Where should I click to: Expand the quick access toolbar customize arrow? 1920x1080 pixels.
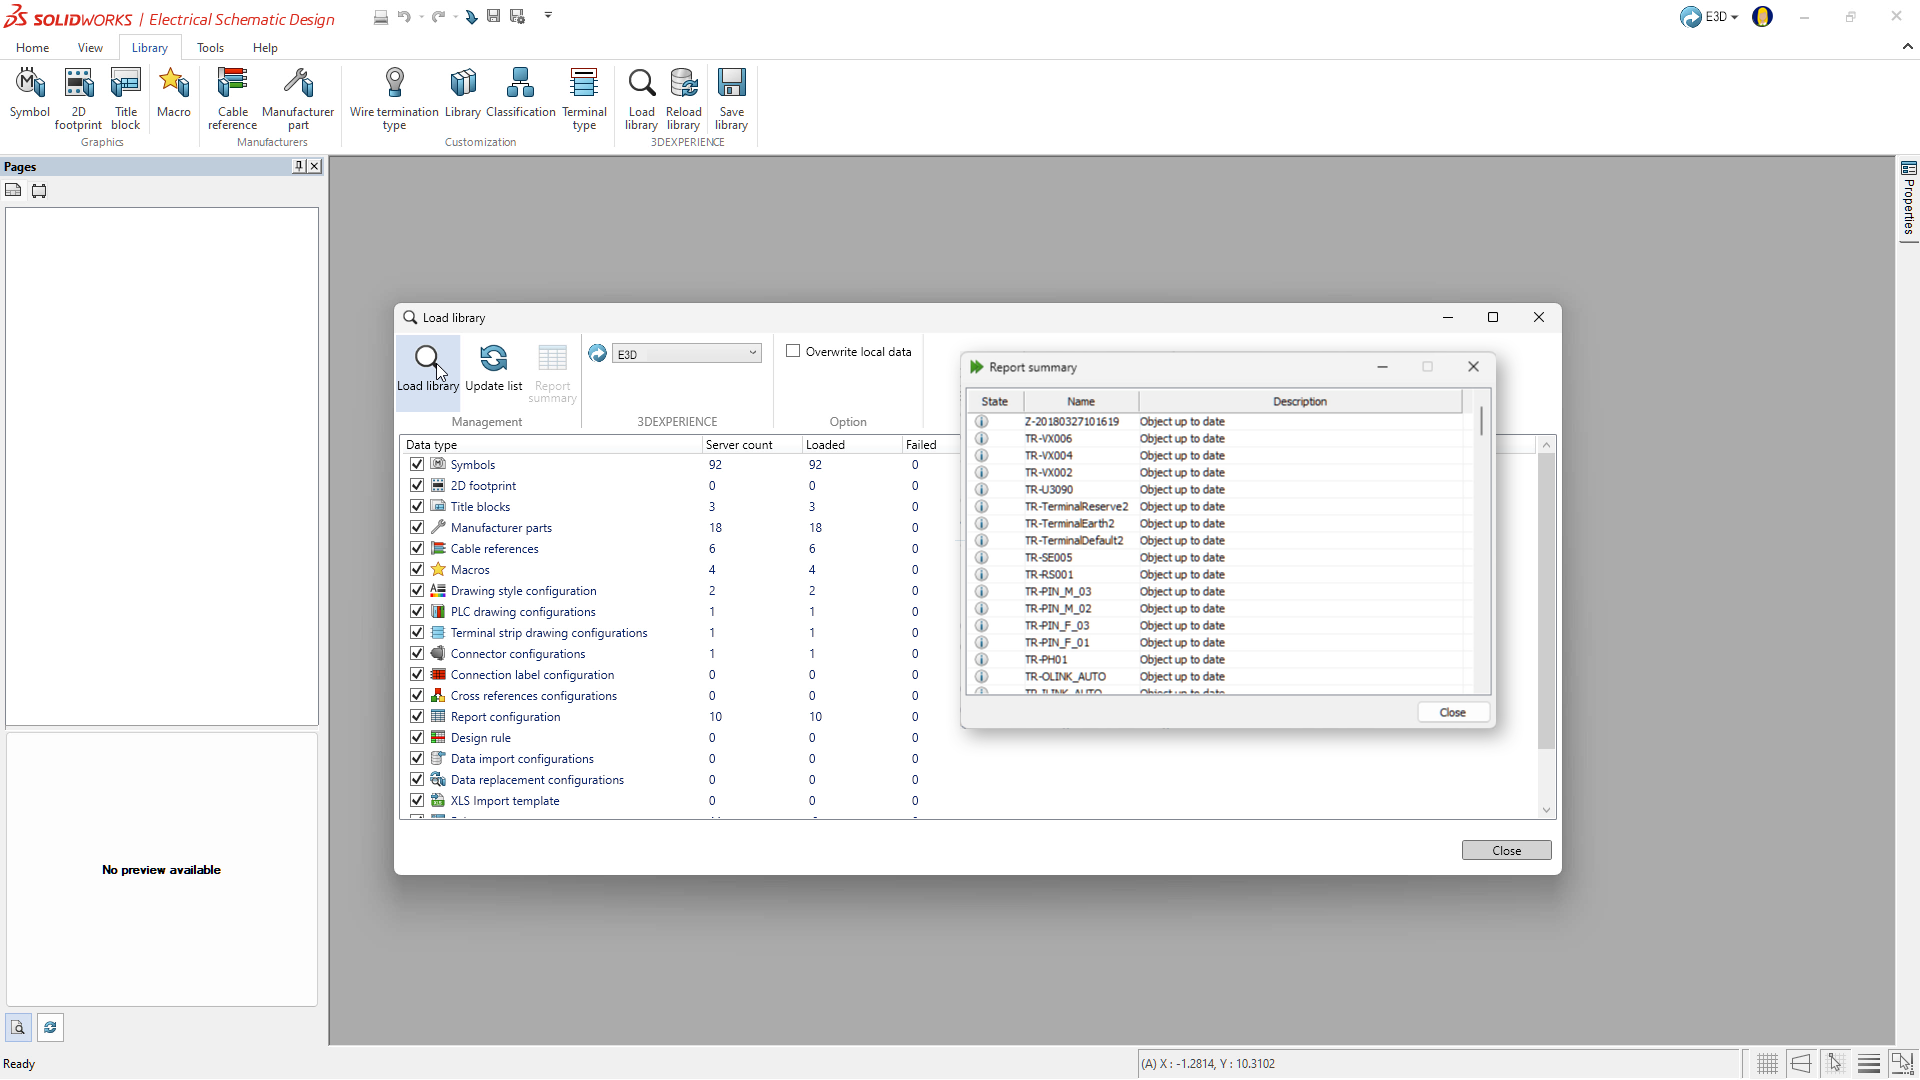pyautogui.click(x=548, y=16)
